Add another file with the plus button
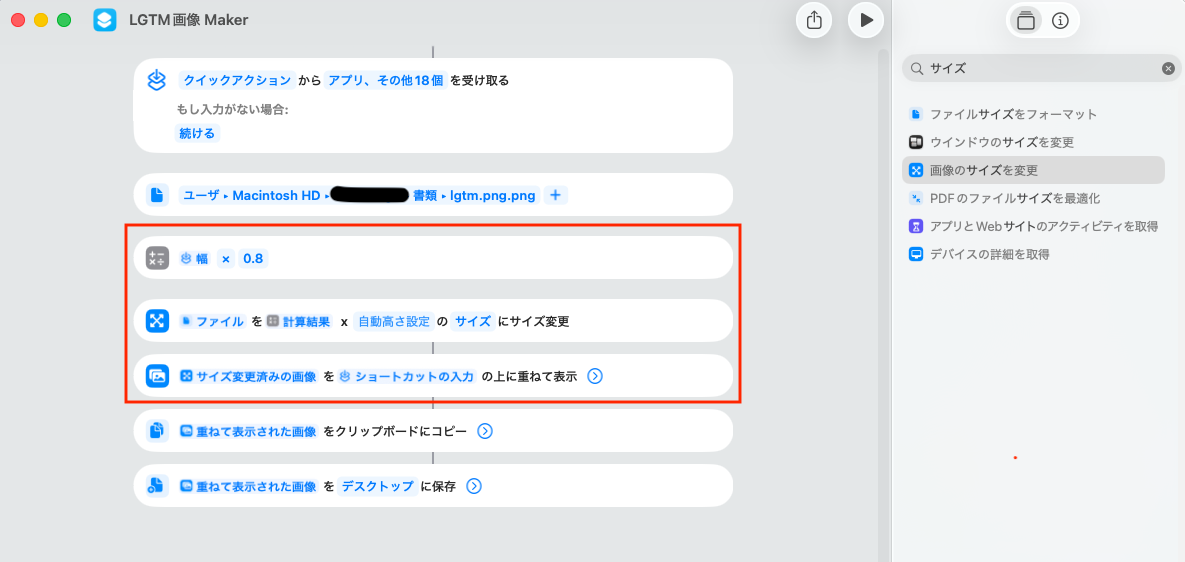Screen dimensions: 1185x562 555,196
